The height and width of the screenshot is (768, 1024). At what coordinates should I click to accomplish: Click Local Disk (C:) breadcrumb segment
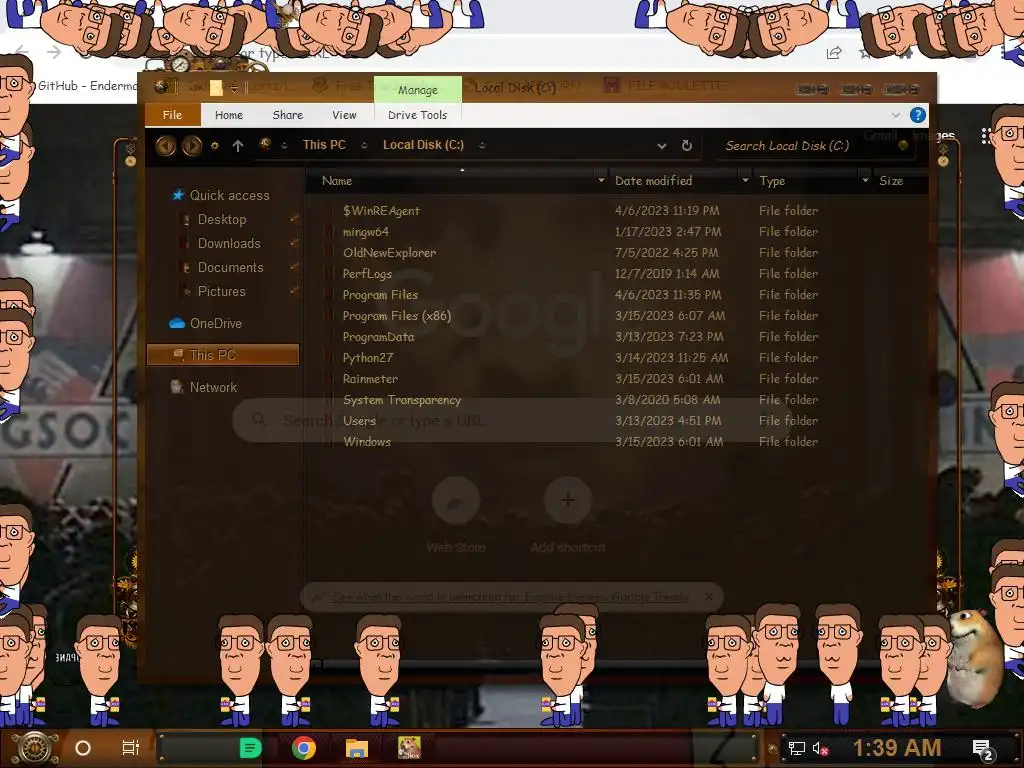(423, 145)
